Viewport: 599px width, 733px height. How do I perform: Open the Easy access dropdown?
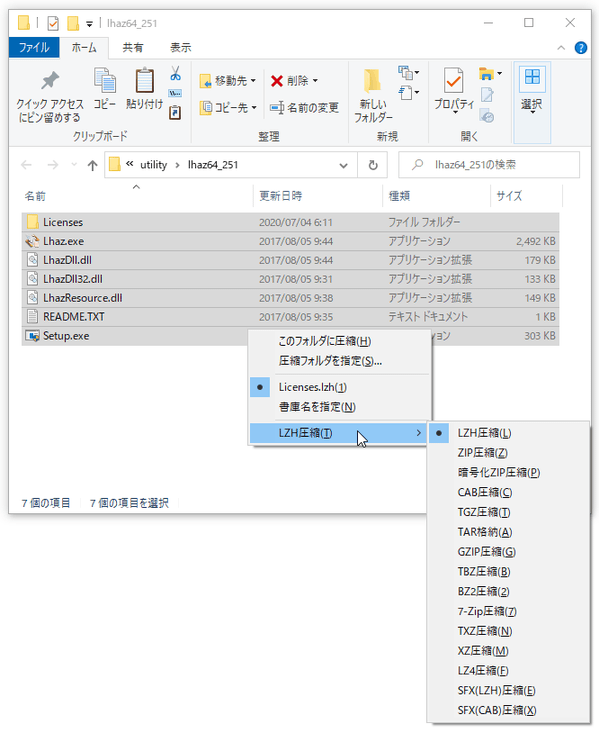click(x=408, y=93)
